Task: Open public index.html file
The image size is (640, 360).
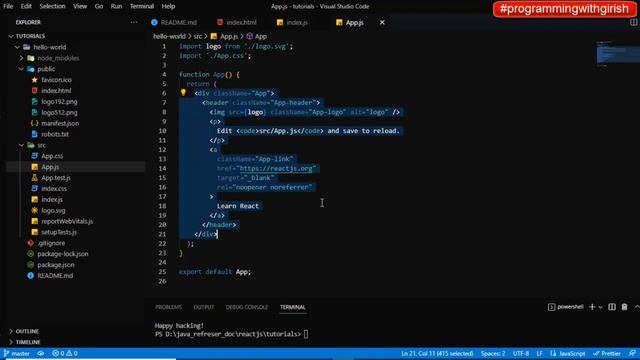Action: [56, 91]
